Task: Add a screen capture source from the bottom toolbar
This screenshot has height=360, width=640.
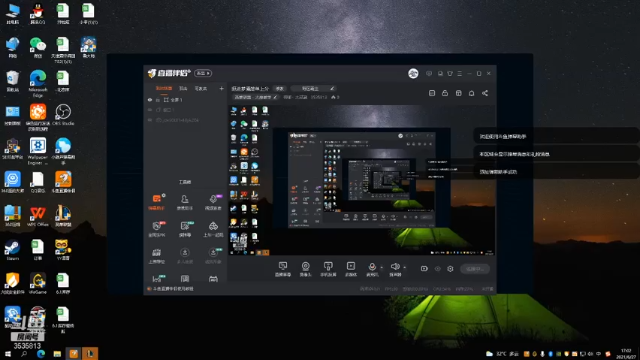Action: coord(282,269)
